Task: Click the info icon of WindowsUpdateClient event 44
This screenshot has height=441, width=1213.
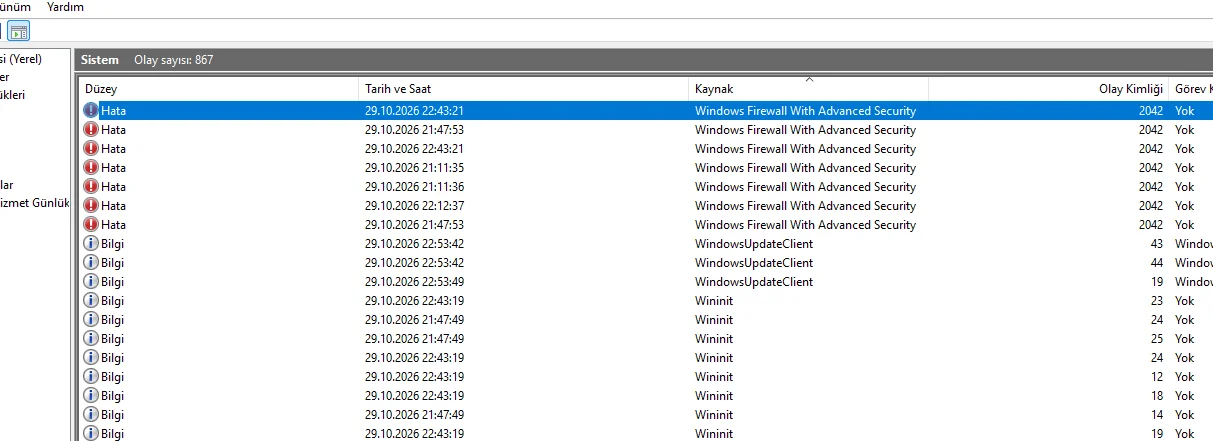Action: (91, 263)
